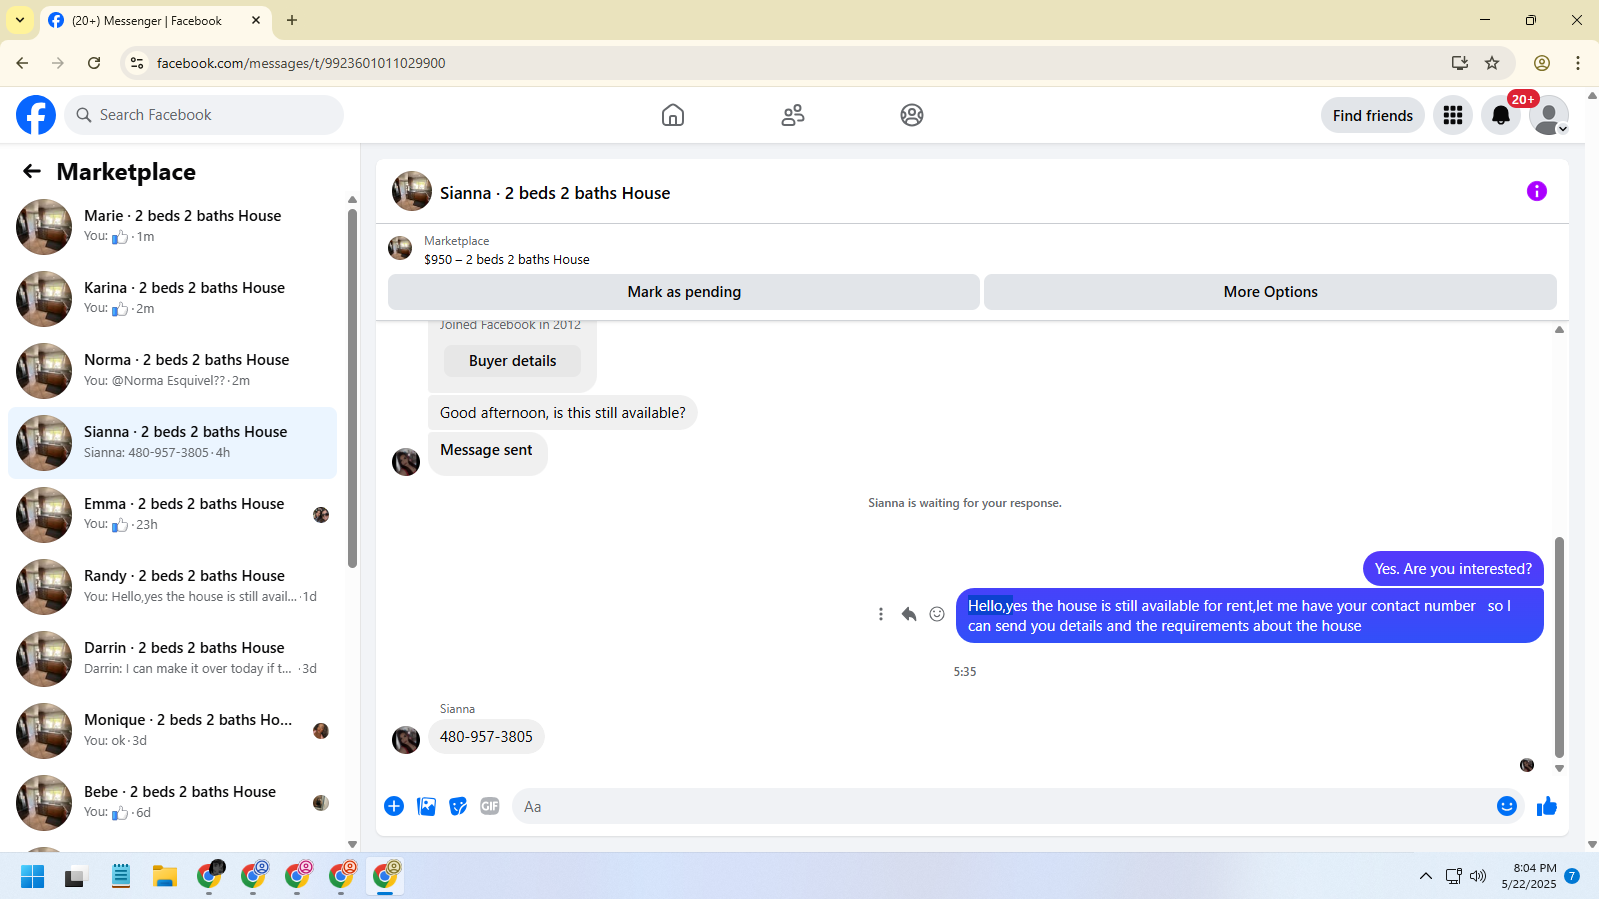1599x899 pixels.
Task: Open the Facebook menu grid icon
Action: tap(1453, 115)
